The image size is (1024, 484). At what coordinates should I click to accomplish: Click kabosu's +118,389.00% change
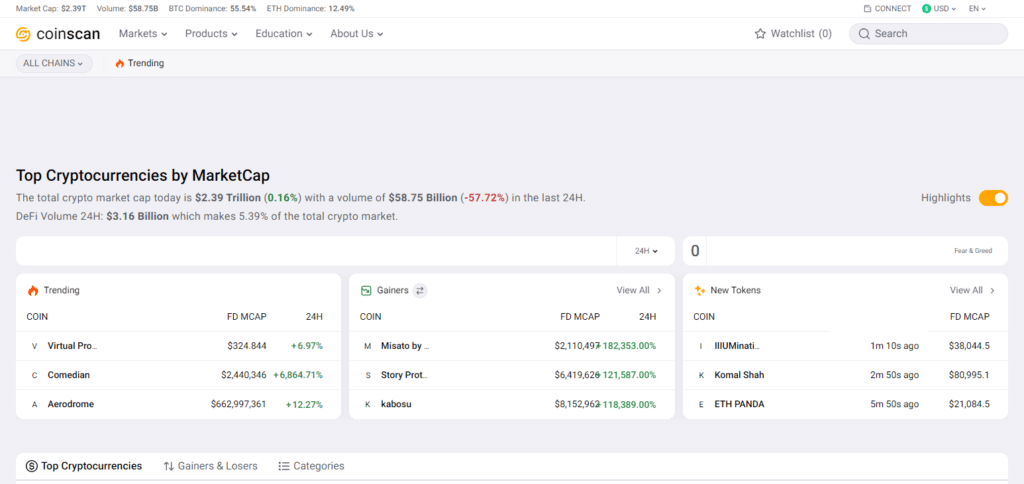coord(626,404)
